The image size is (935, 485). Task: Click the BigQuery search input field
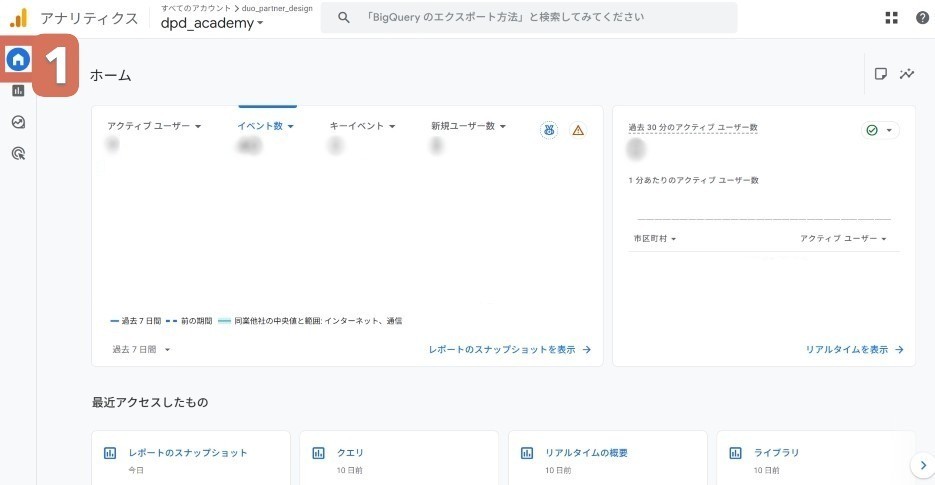tap(528, 18)
